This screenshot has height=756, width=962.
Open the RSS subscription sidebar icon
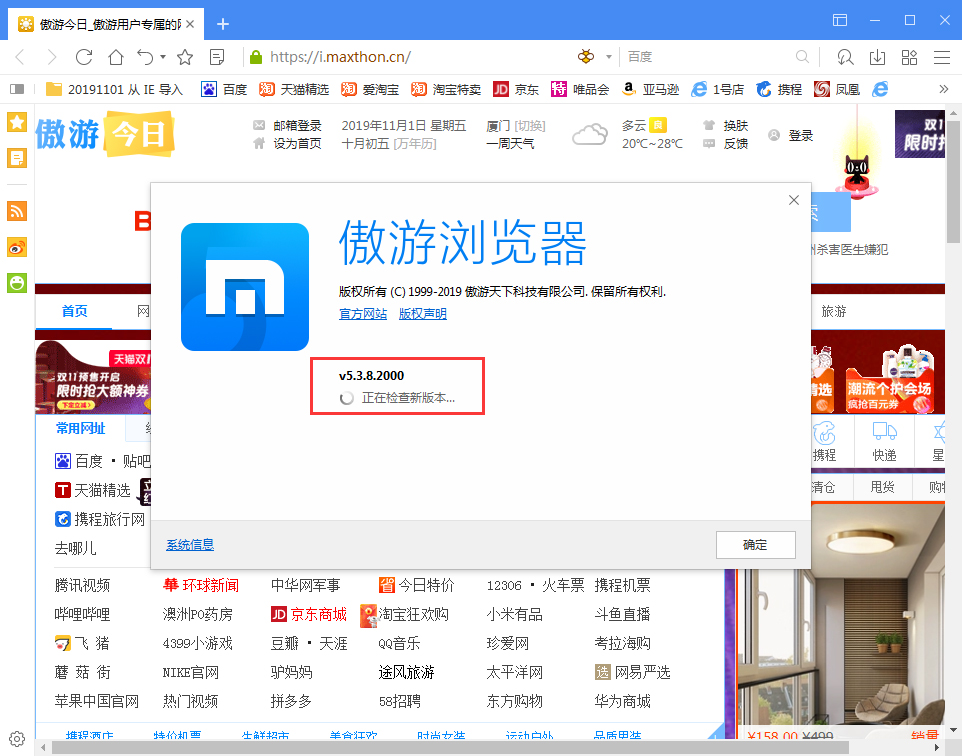pyautogui.click(x=16, y=211)
